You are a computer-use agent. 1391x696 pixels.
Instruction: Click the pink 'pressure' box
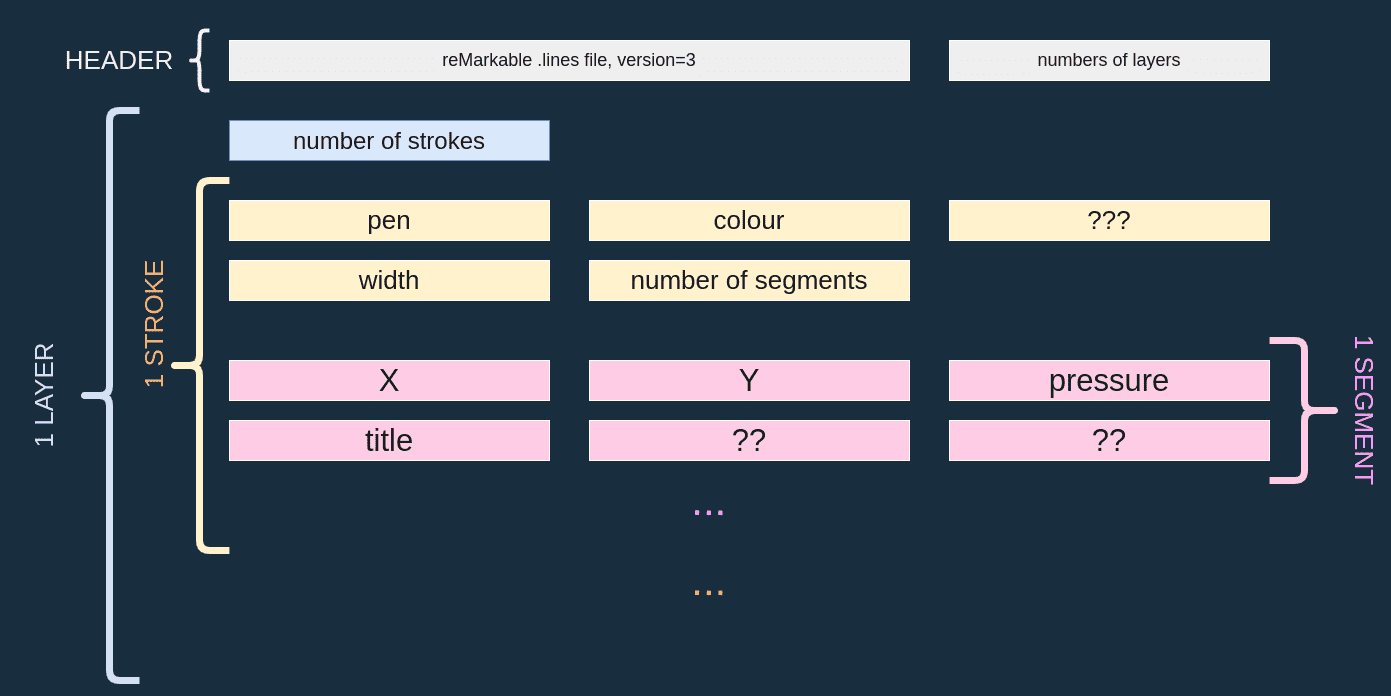[1109, 380]
